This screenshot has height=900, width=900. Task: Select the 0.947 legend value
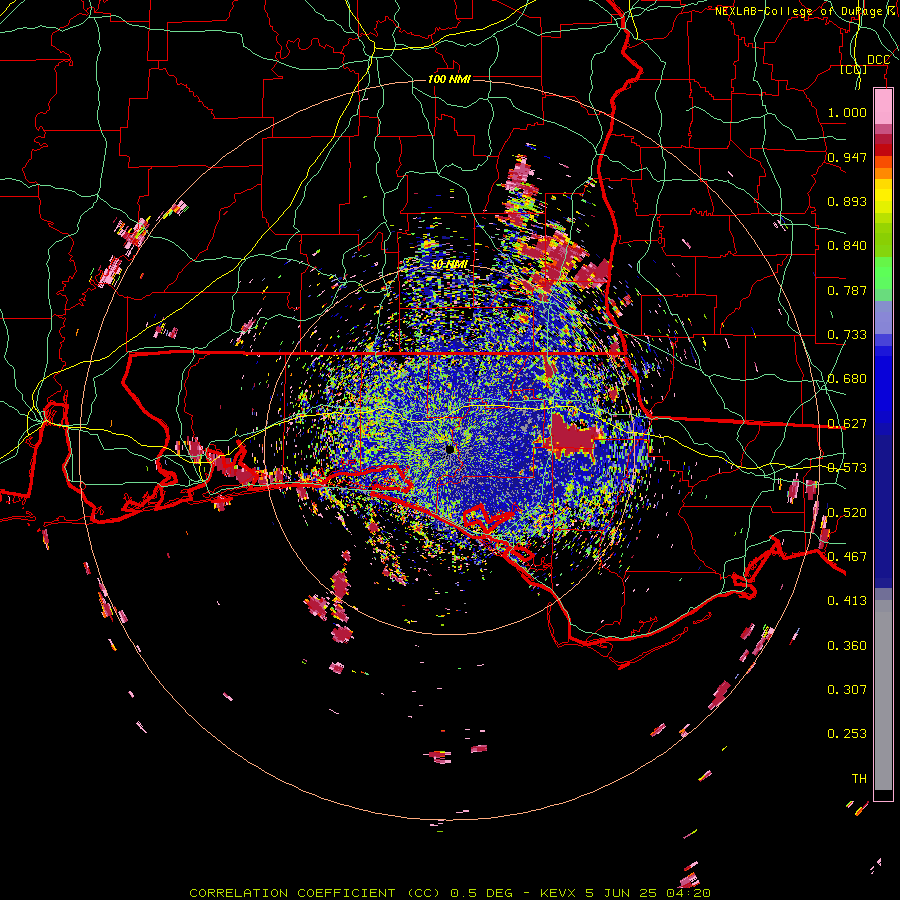point(847,157)
